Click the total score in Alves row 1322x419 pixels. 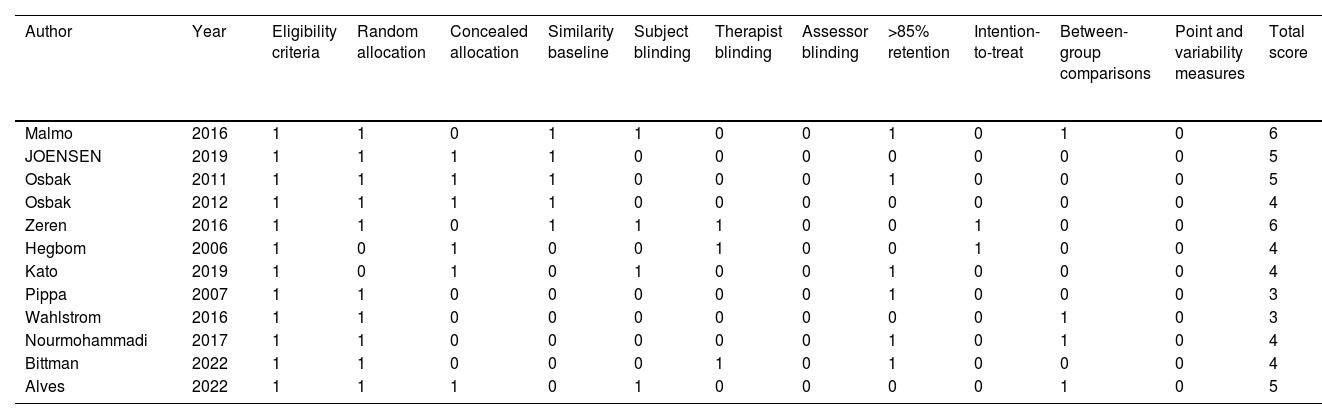pos(1272,386)
